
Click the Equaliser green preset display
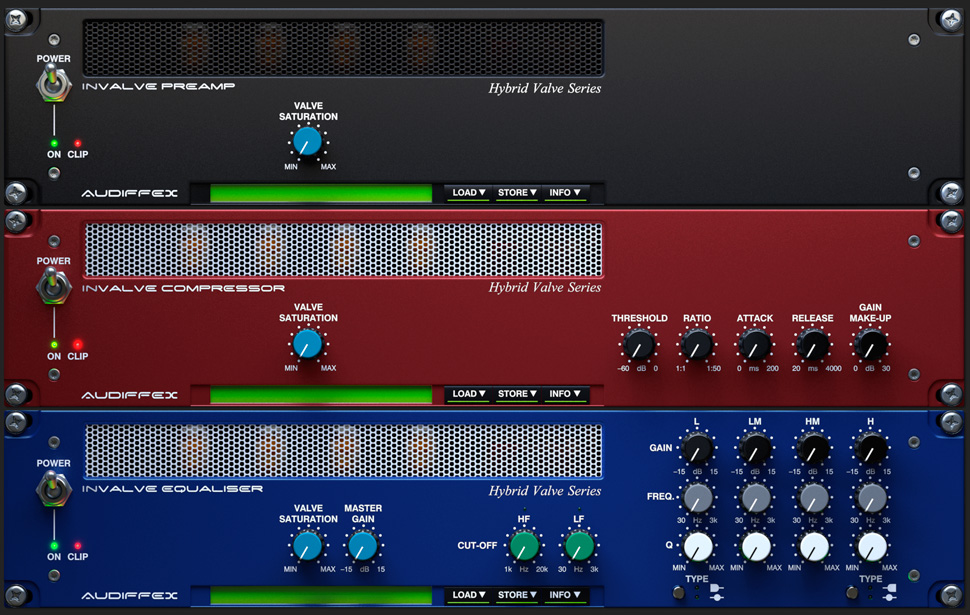[x=321, y=596]
